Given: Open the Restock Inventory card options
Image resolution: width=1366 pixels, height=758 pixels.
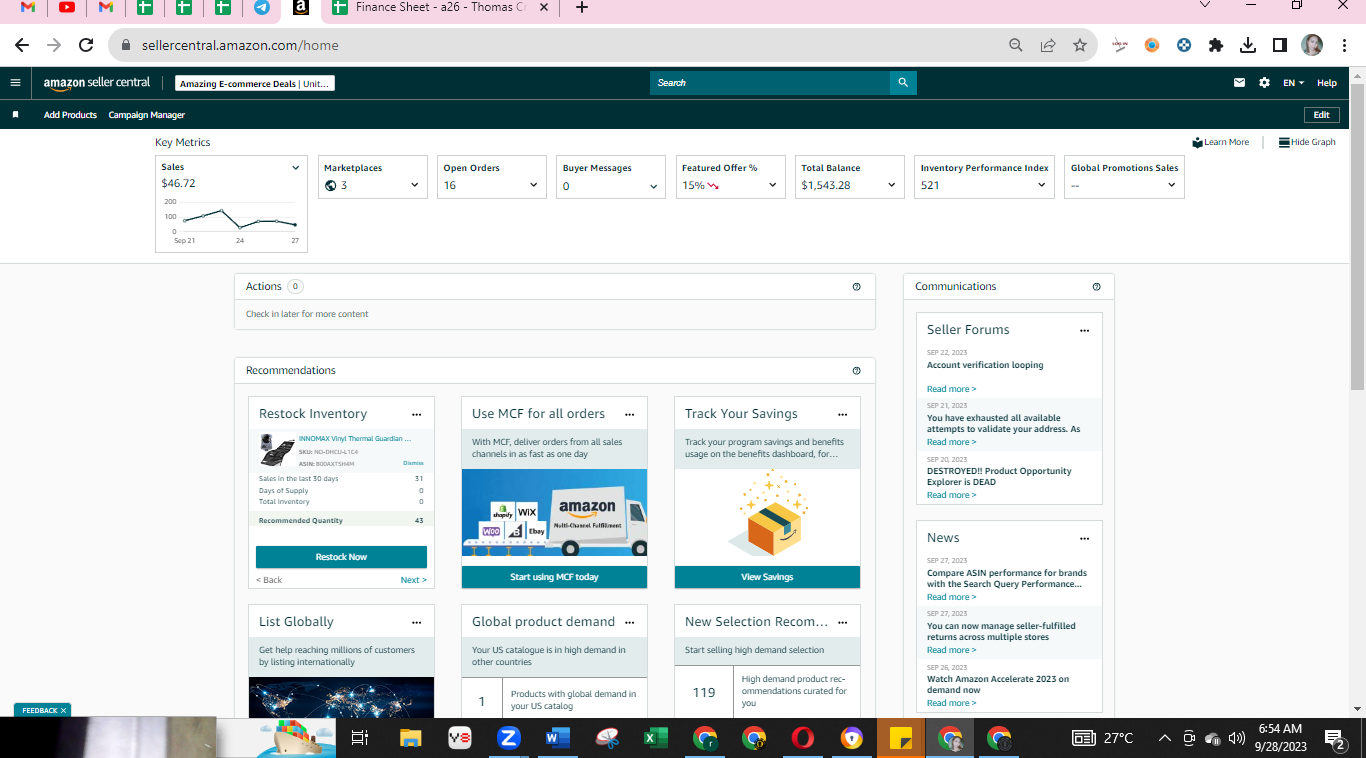Looking at the screenshot, I should pyautogui.click(x=417, y=414).
